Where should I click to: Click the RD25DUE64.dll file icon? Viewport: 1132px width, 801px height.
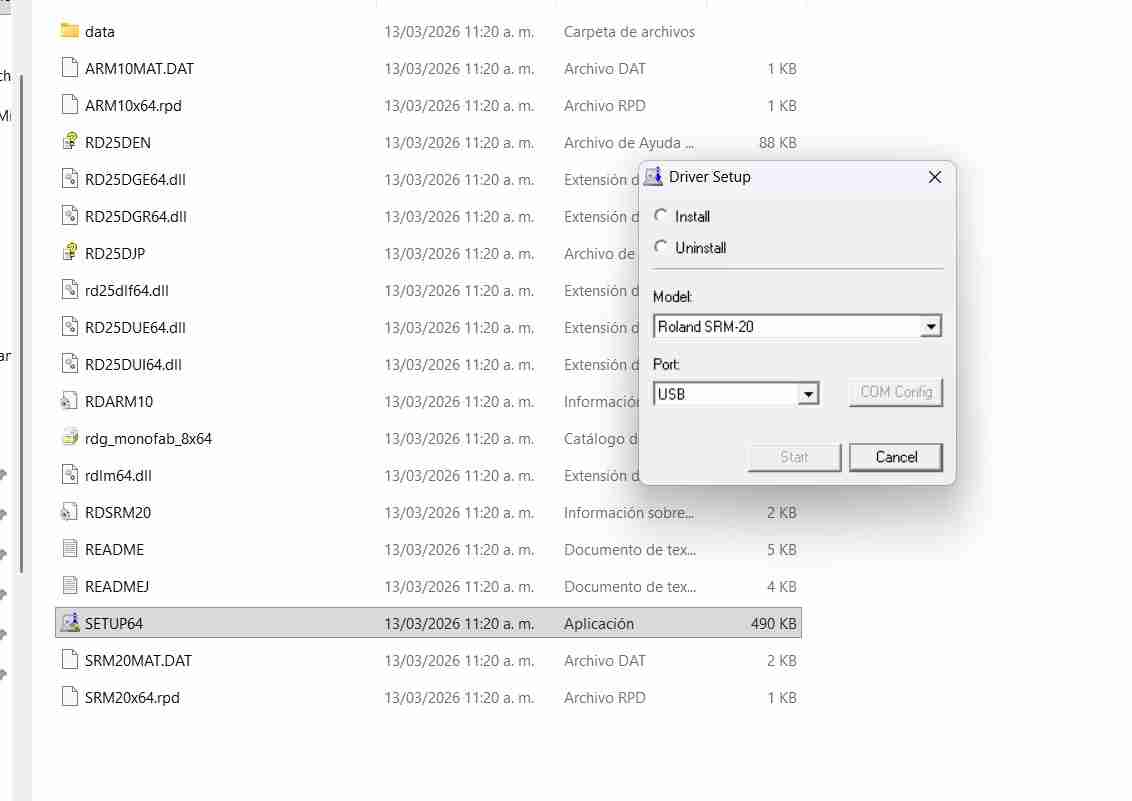pyautogui.click(x=69, y=326)
